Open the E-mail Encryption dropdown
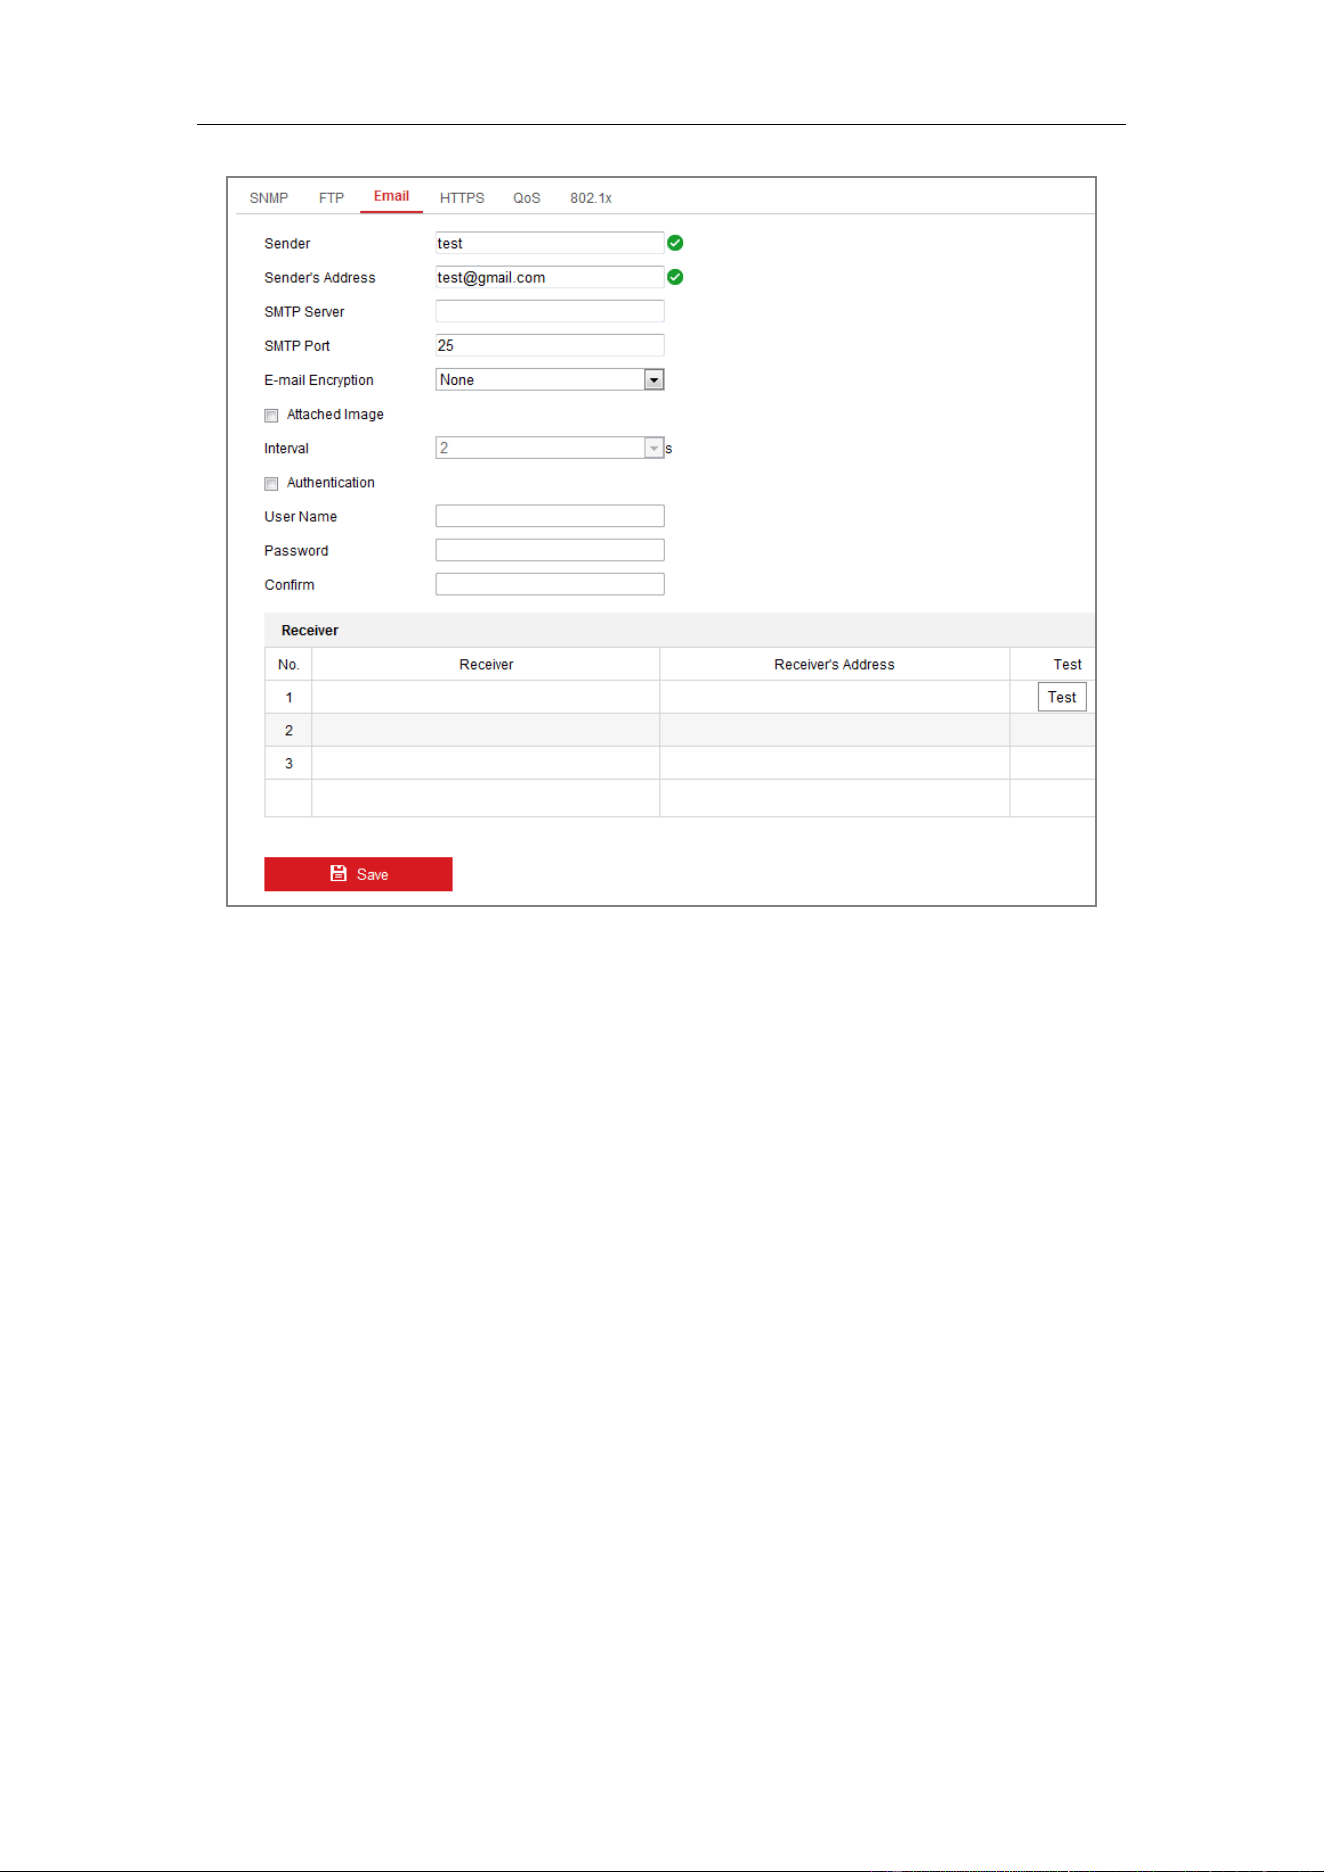The height and width of the screenshot is (1872, 1324). [550, 380]
